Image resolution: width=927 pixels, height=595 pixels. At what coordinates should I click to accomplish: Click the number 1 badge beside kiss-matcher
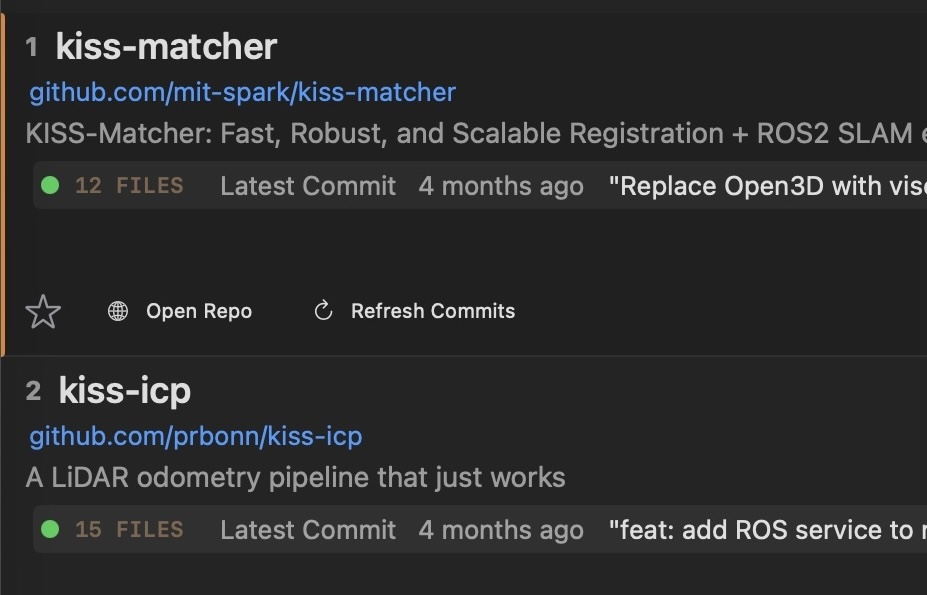click(x=31, y=46)
